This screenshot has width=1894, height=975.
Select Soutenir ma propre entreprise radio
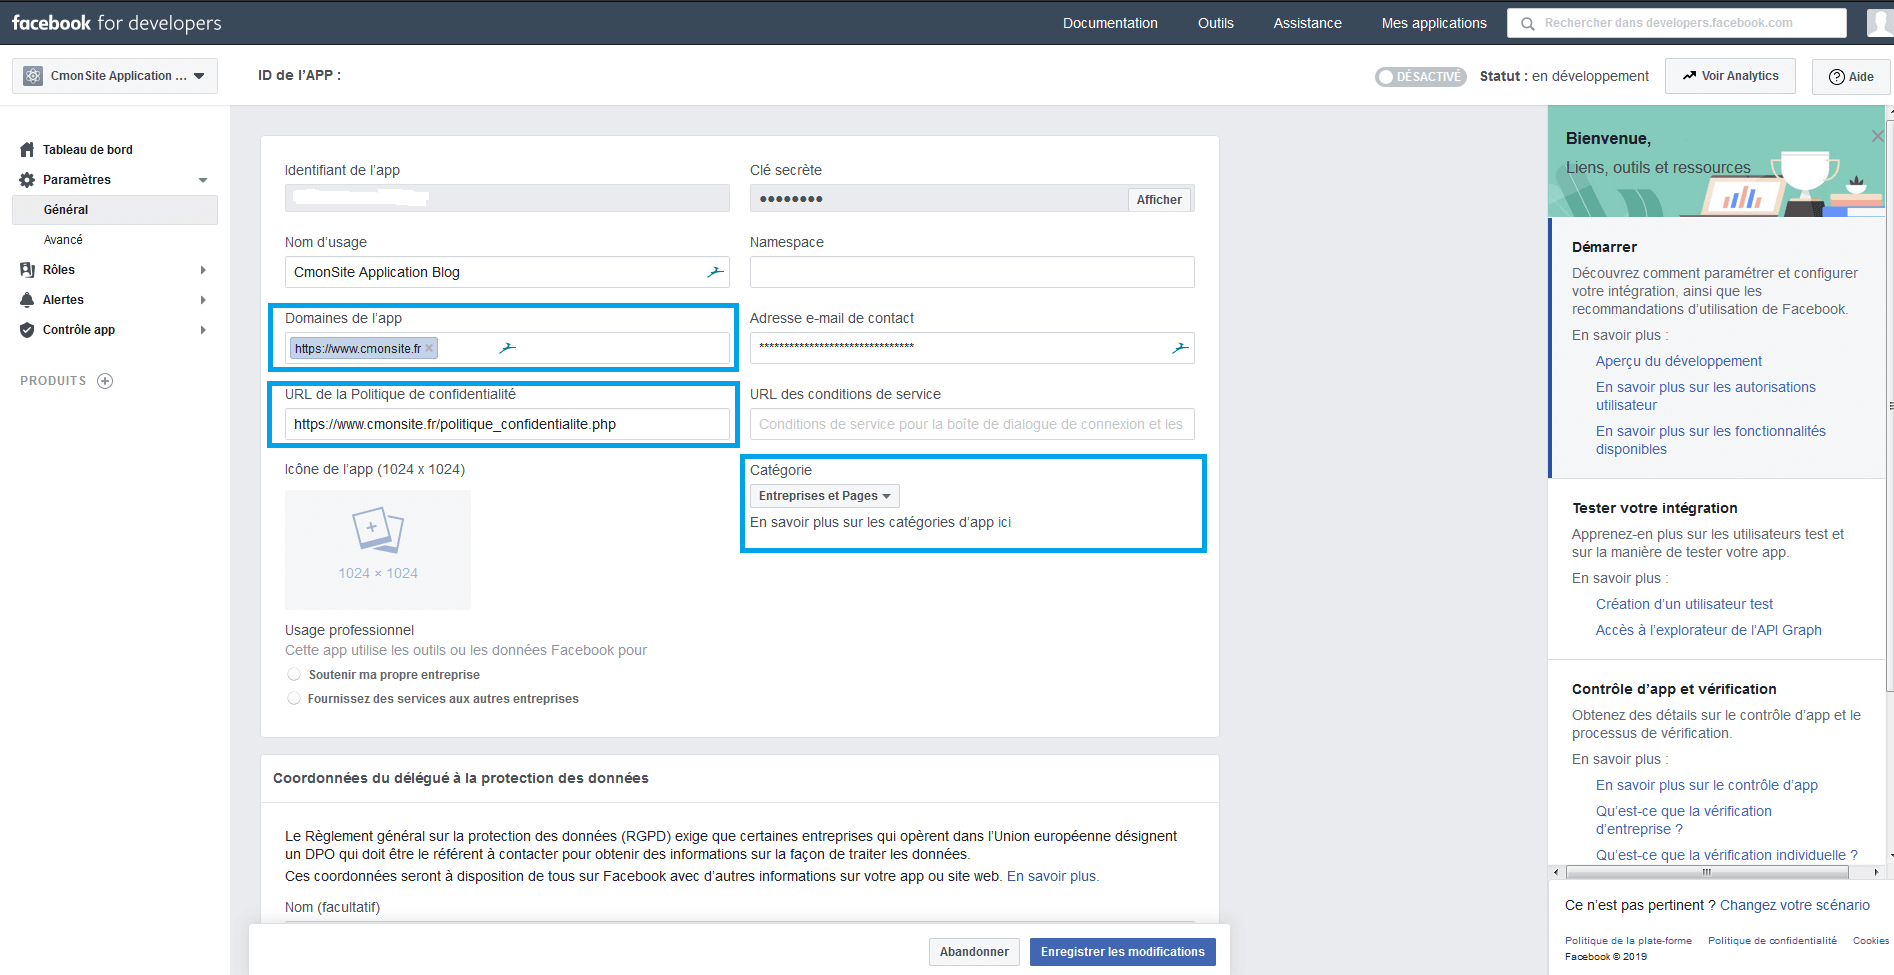click(294, 675)
